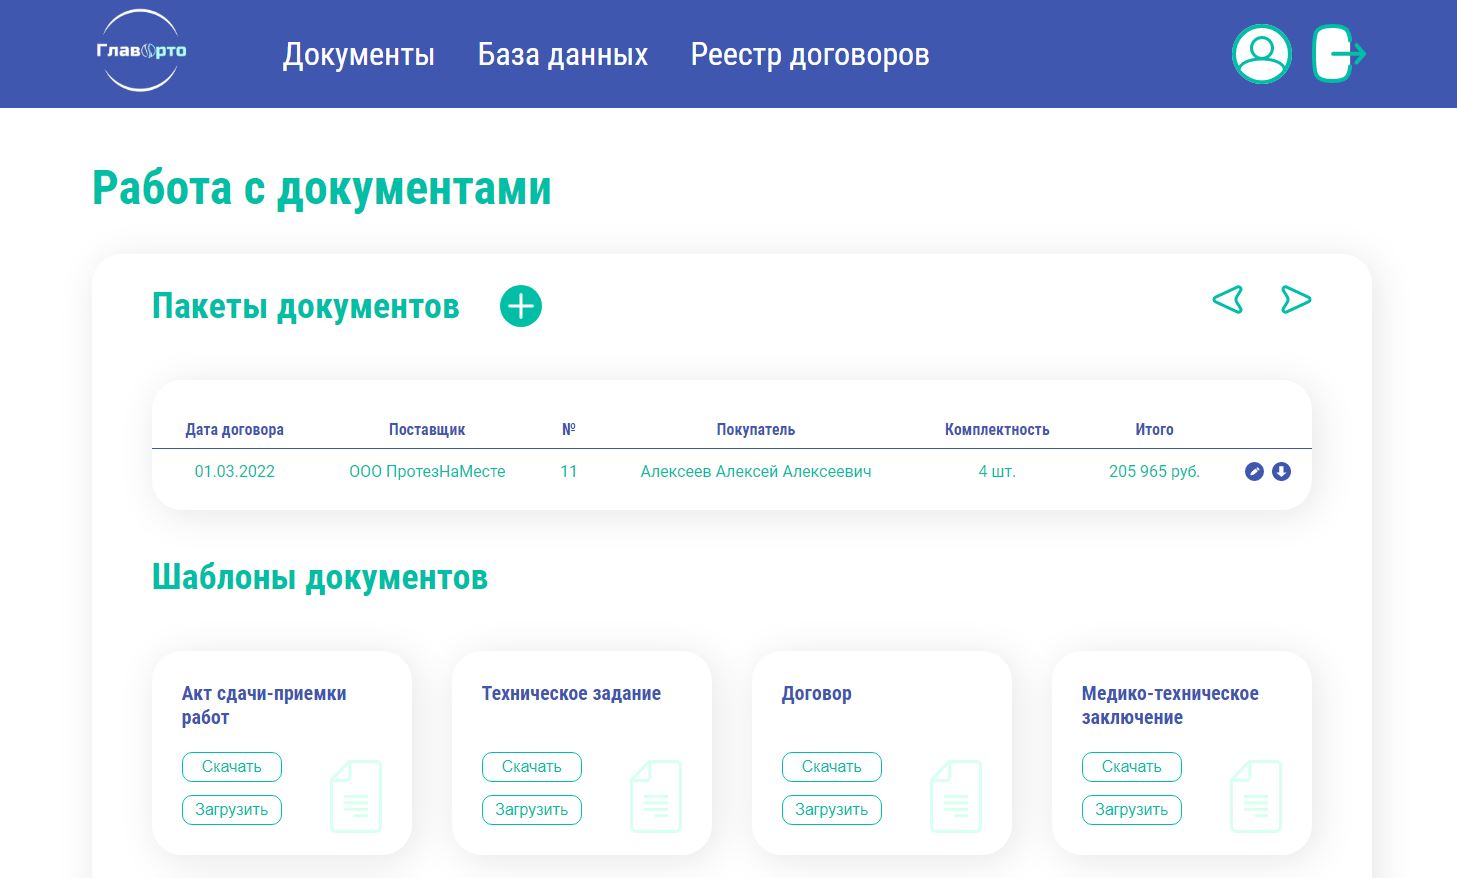Edit the package row 11 with pencil icon
This screenshot has width=1457, height=878.
point(1254,472)
